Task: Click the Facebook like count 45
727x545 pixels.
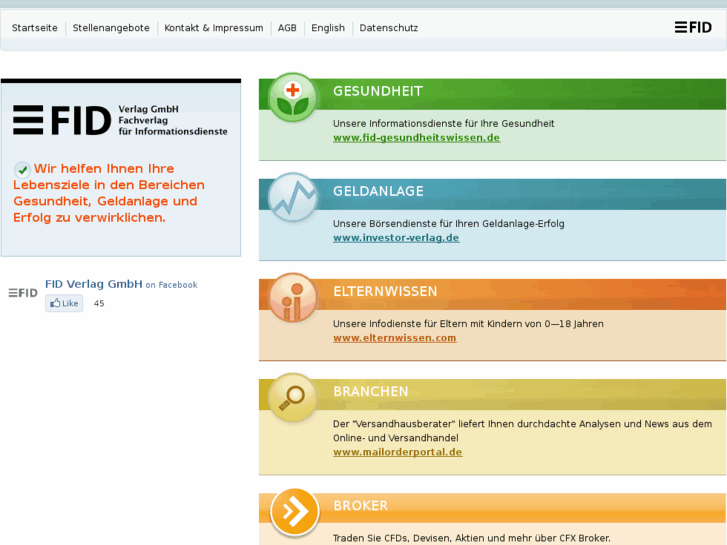Action: 99,303
